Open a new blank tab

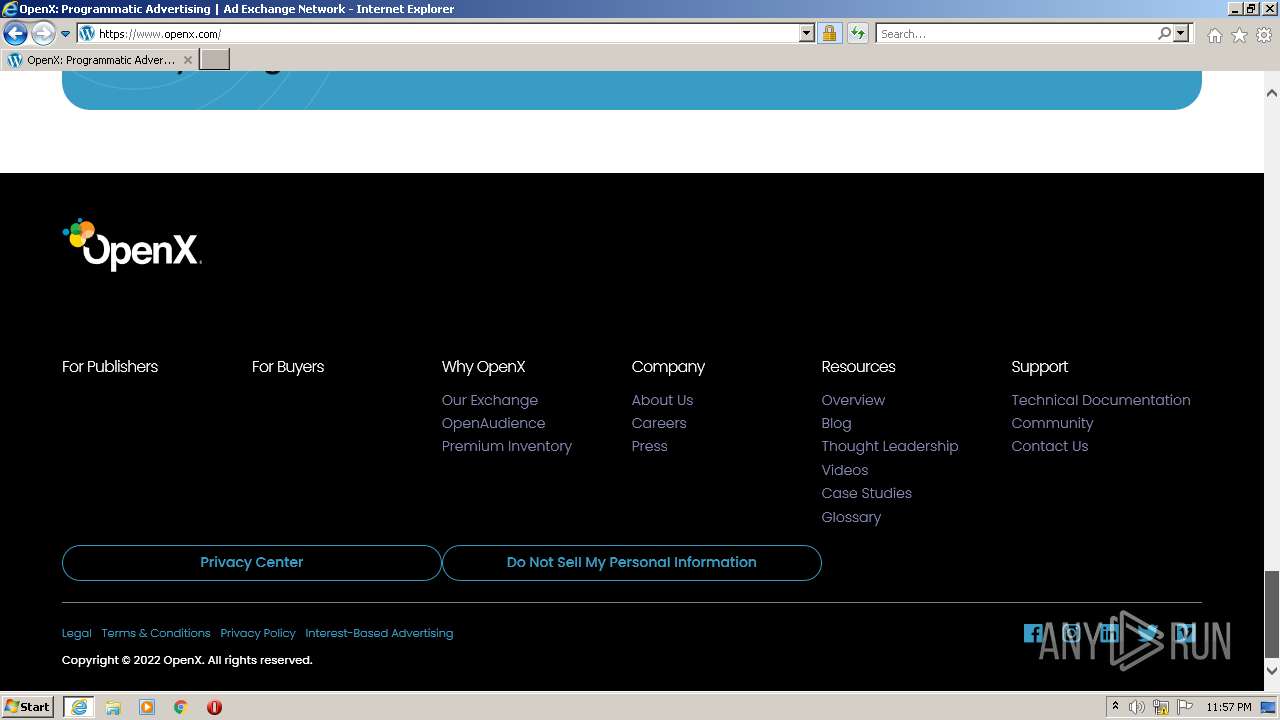(215, 60)
